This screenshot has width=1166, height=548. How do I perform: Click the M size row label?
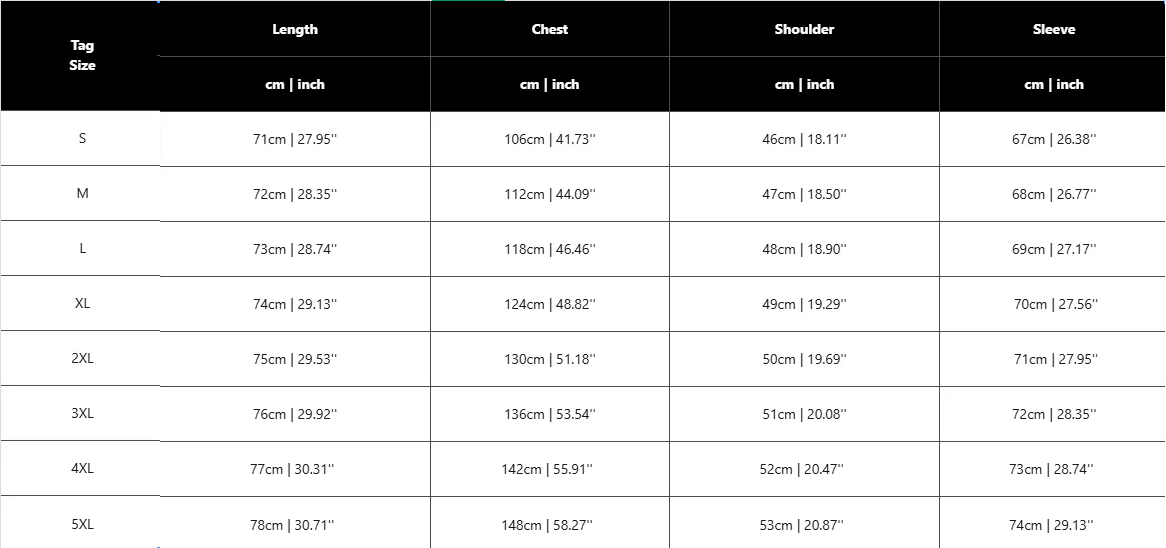[82, 194]
